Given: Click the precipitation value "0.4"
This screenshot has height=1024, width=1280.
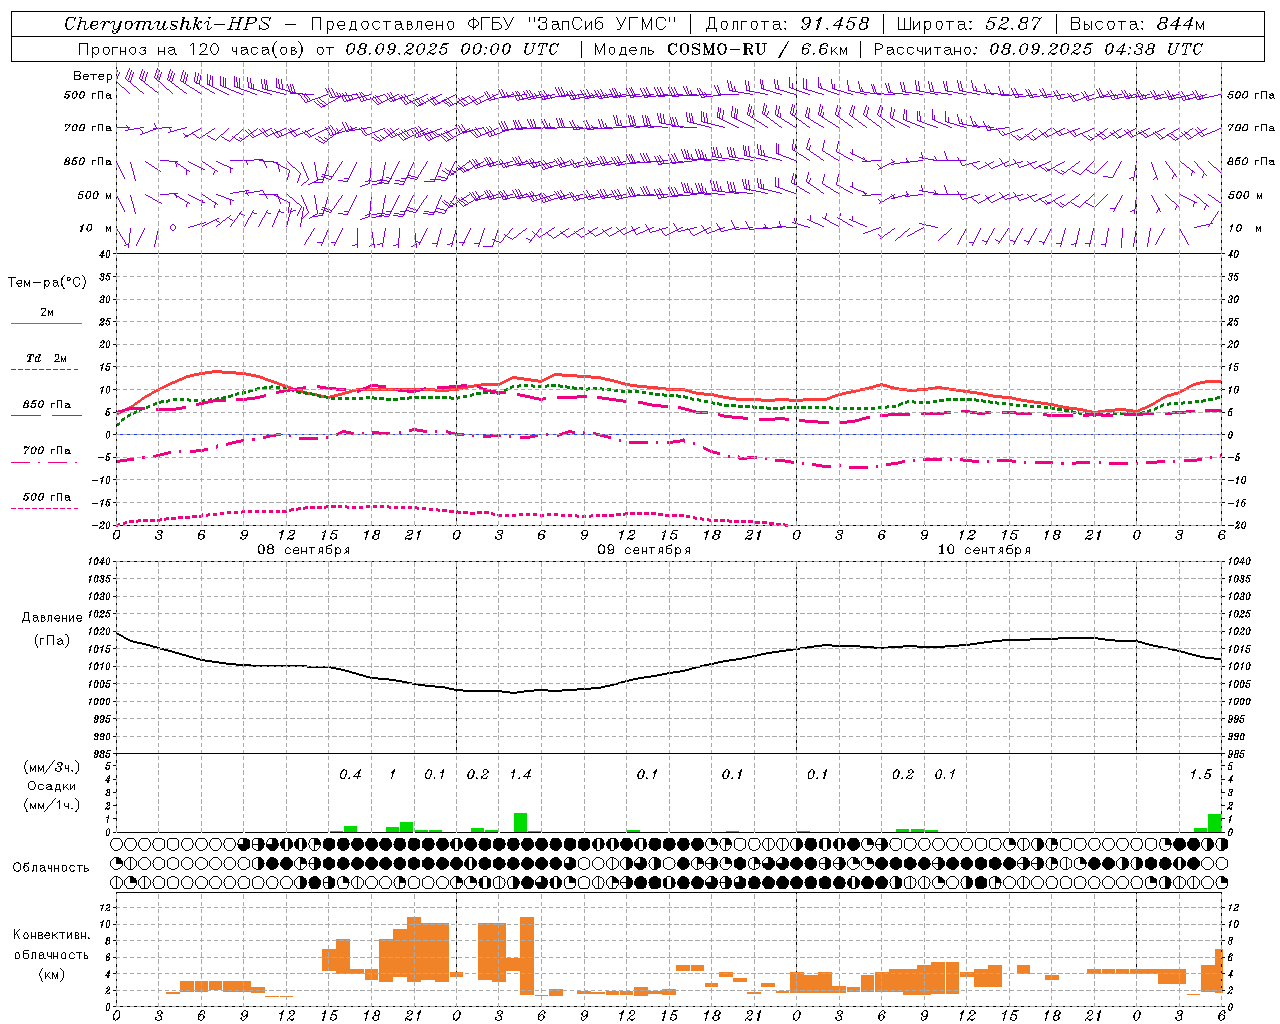Looking at the screenshot, I should pos(350,774).
